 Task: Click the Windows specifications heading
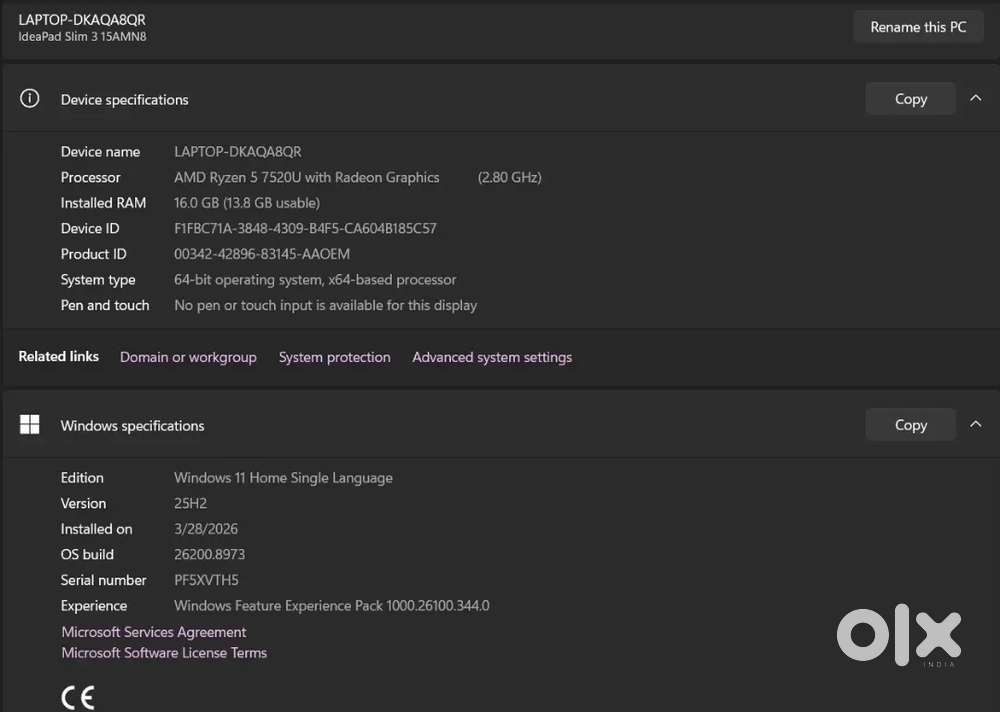(x=132, y=426)
